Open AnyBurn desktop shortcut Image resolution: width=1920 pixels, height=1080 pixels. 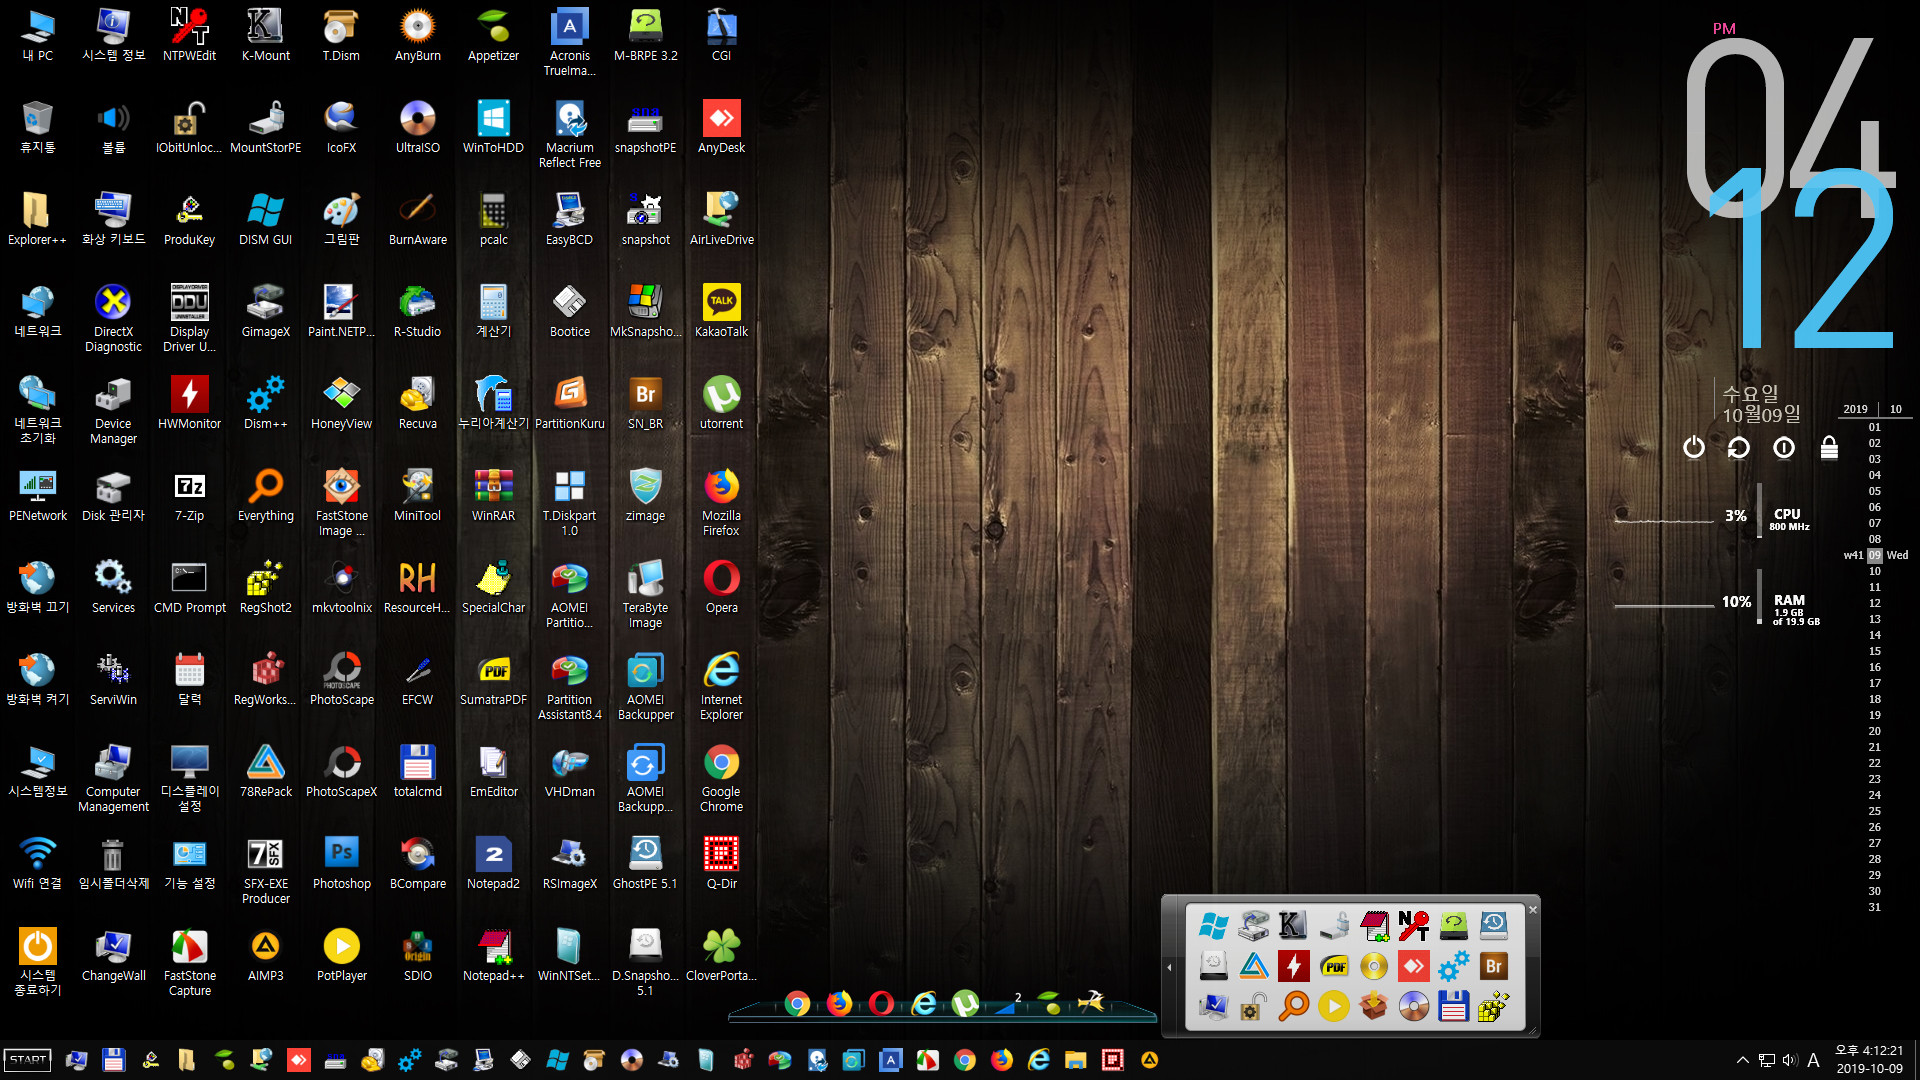(x=417, y=35)
